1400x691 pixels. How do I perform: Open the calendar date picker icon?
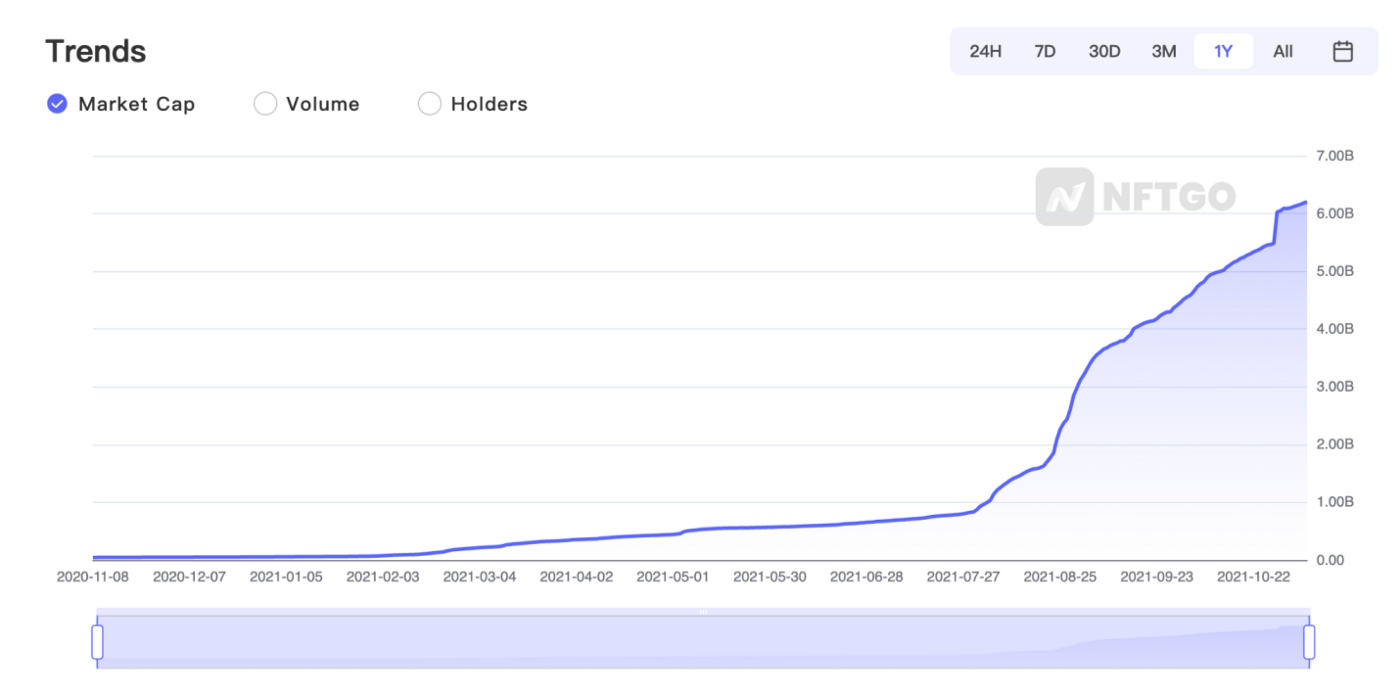[1343, 51]
